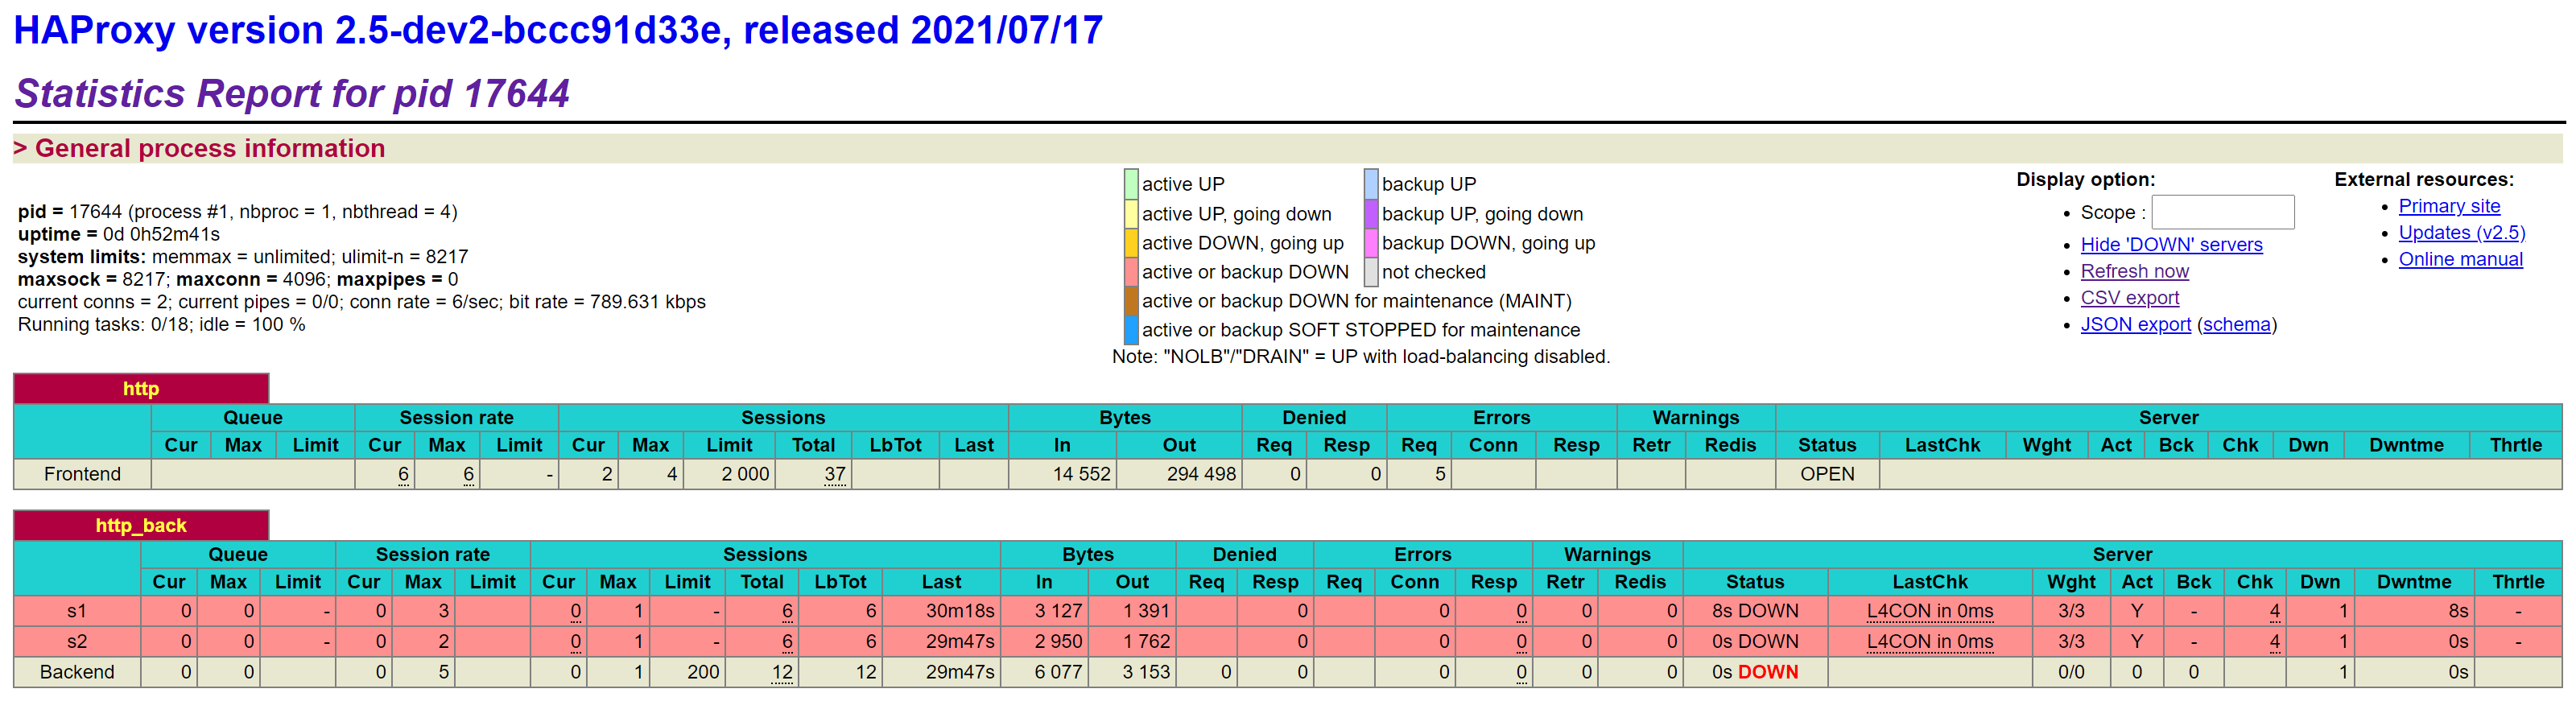Click Frontend bytes in 14 552

(x=1082, y=474)
